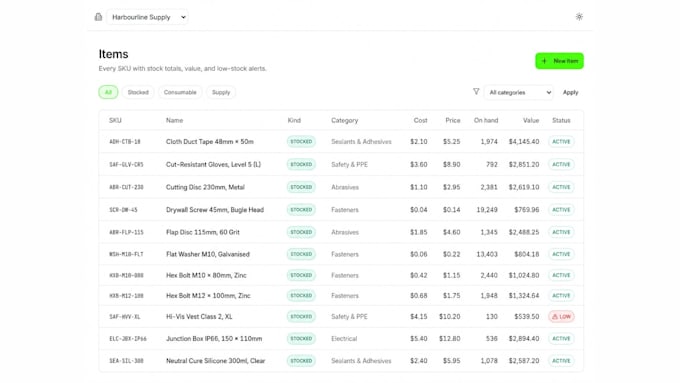Select the All filter pill
The width and height of the screenshot is (680, 383).
(x=108, y=92)
